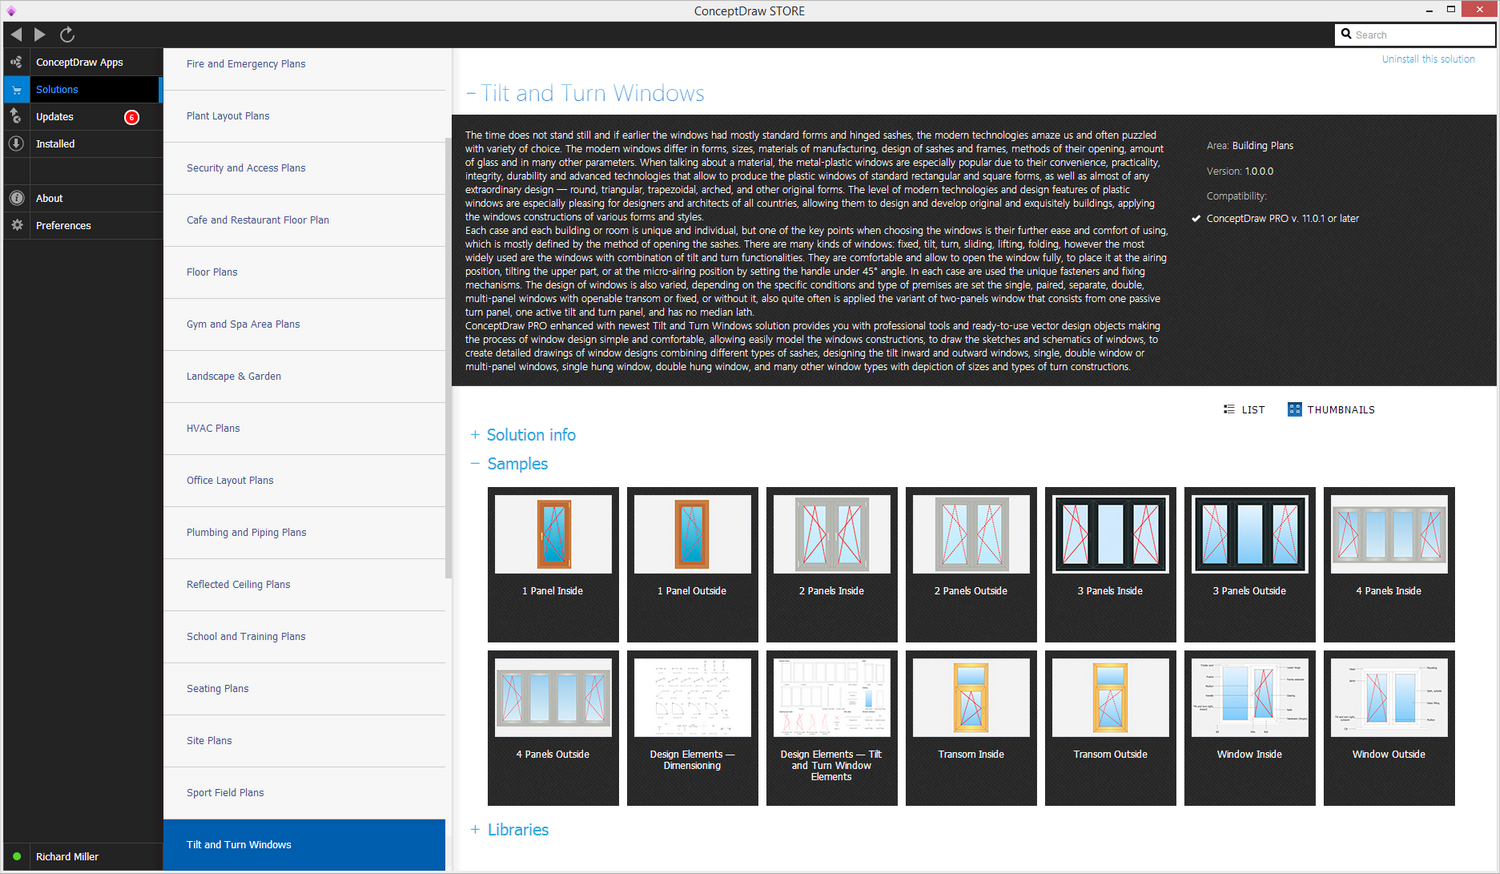Switch to THUMBNAILS view
The image size is (1500, 874).
(x=1331, y=409)
